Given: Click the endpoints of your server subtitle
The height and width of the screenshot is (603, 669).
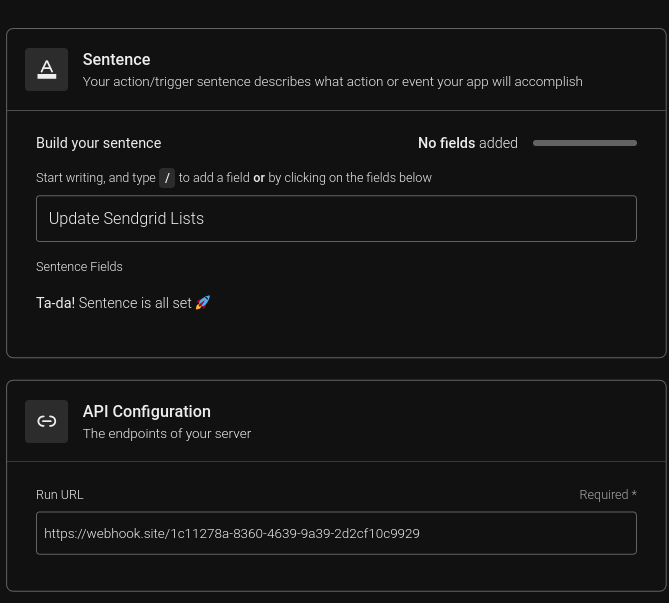Looking at the screenshot, I should 167,434.
